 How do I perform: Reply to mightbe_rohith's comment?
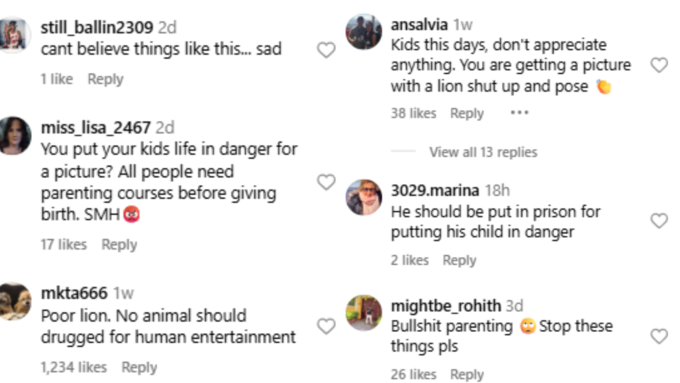[467, 374]
